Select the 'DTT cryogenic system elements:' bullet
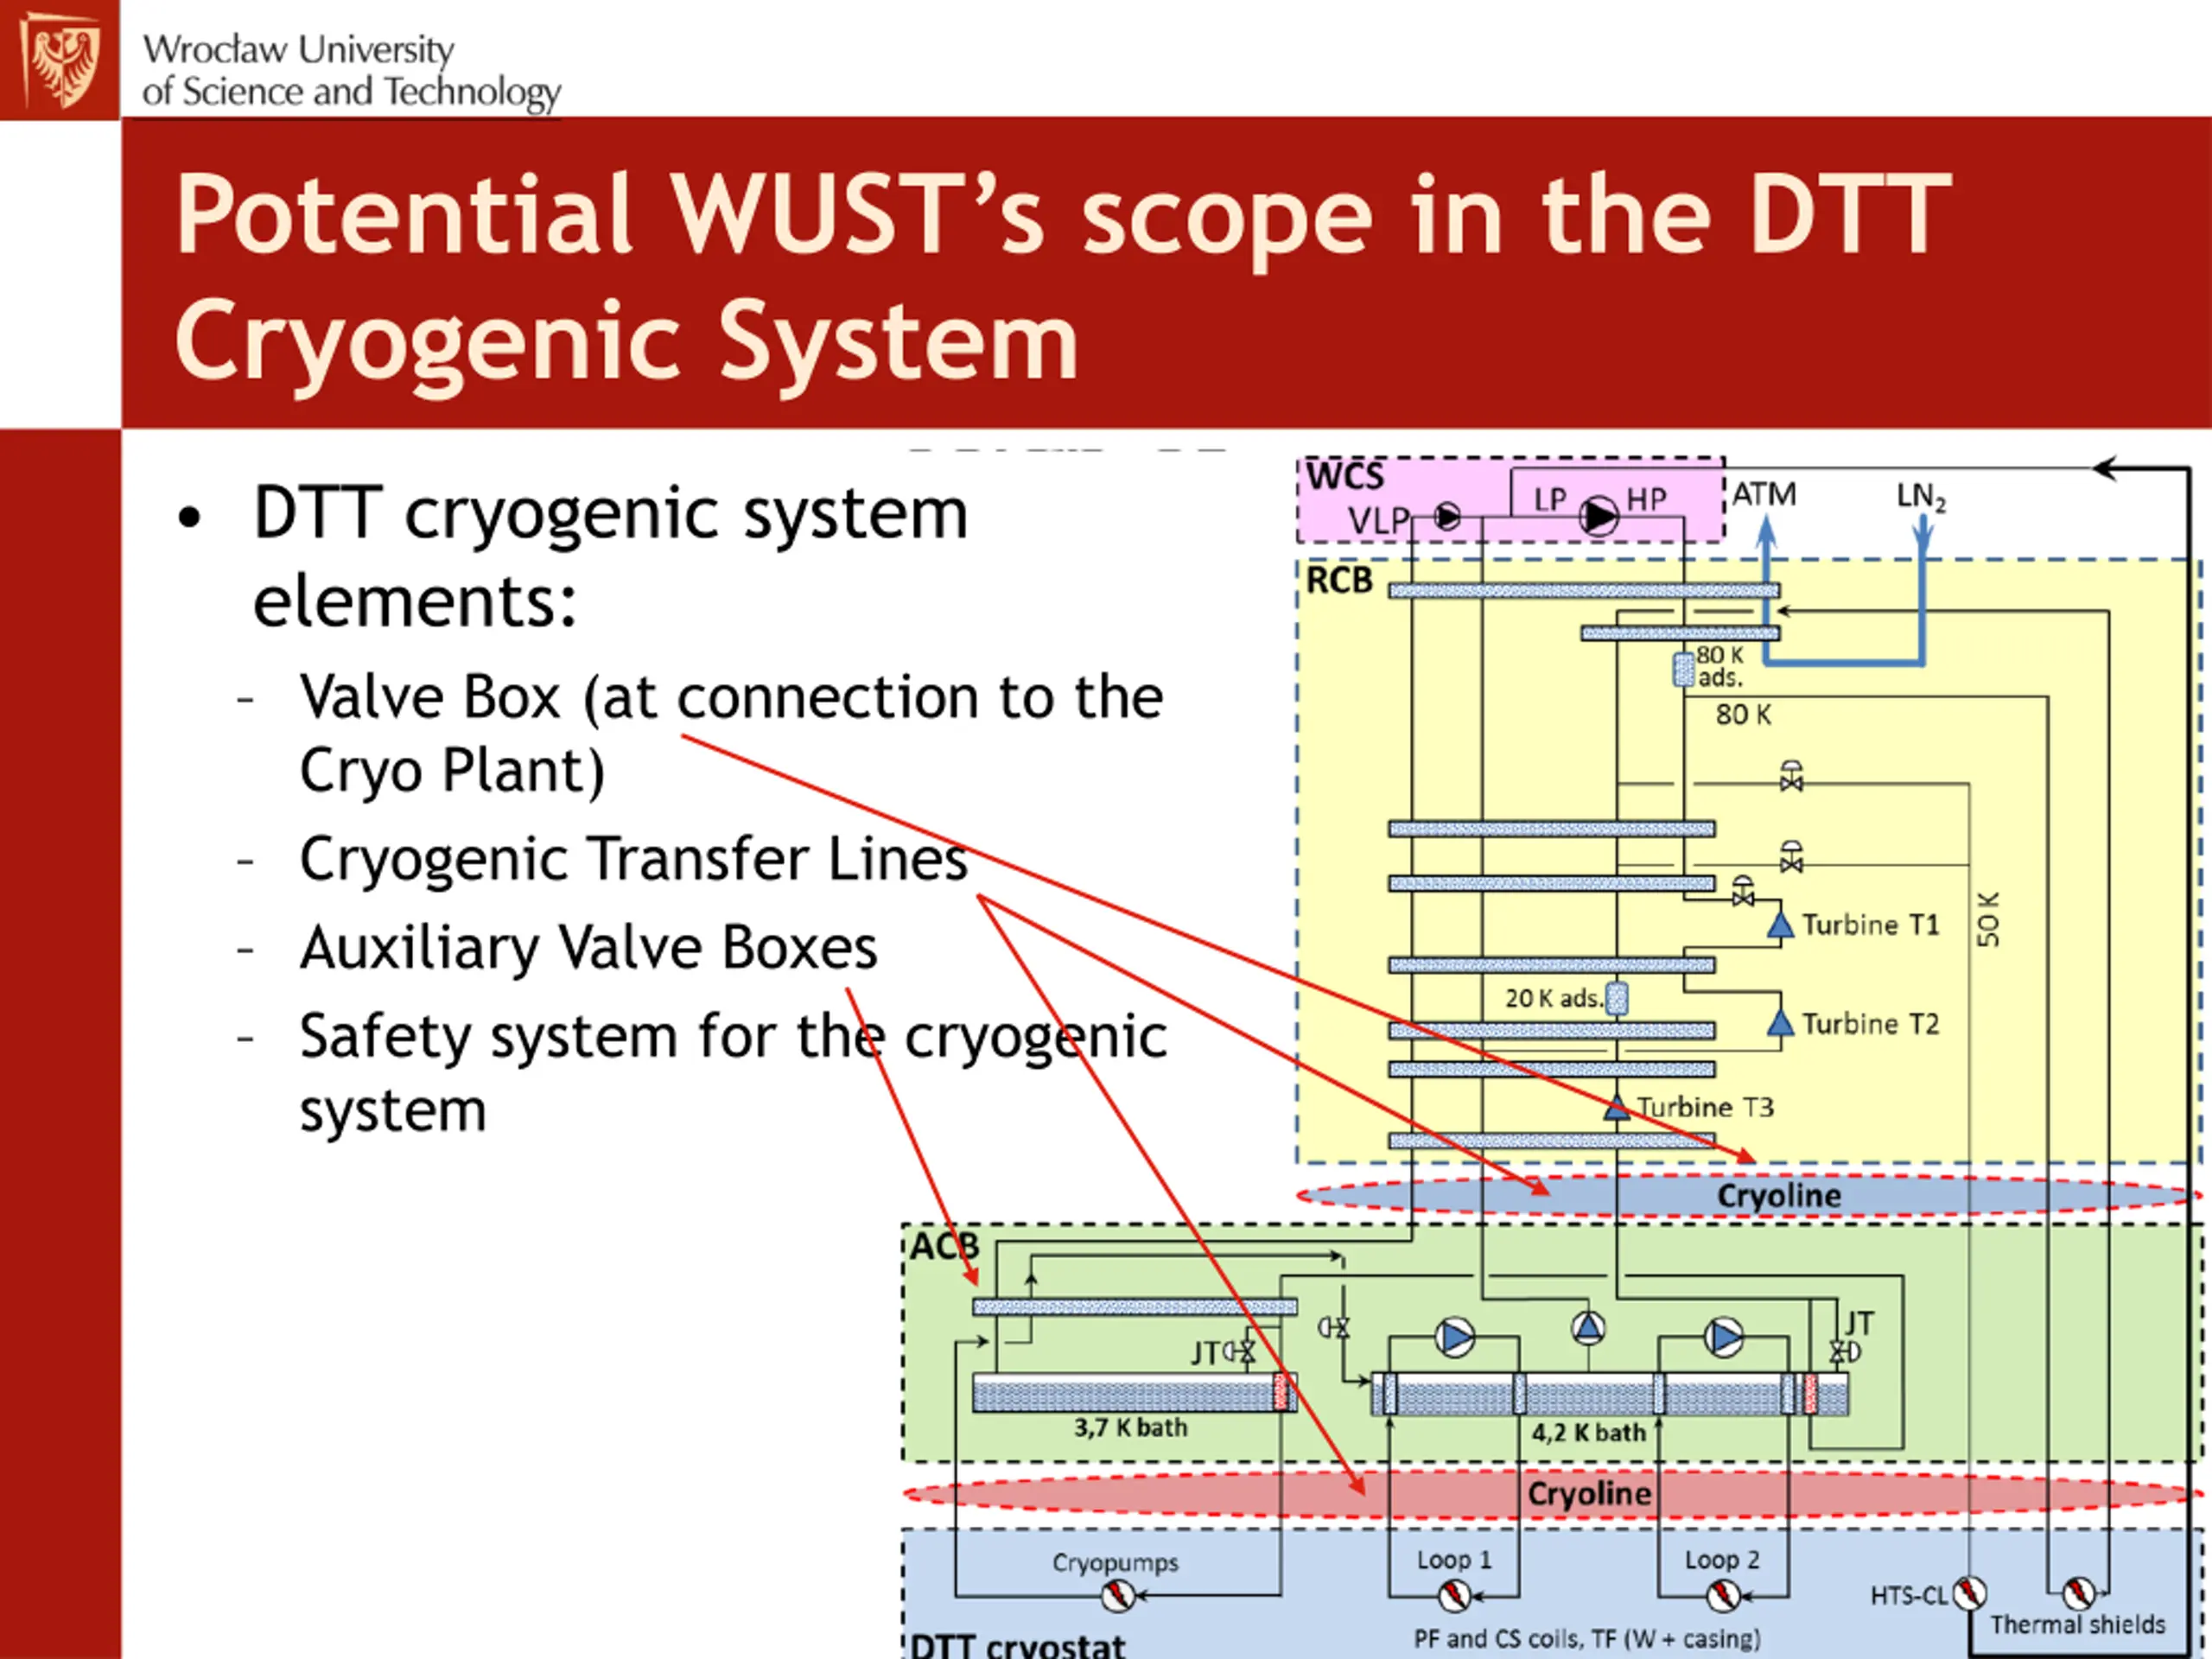Screen dimensions: 2212x1659 (x=610, y=556)
